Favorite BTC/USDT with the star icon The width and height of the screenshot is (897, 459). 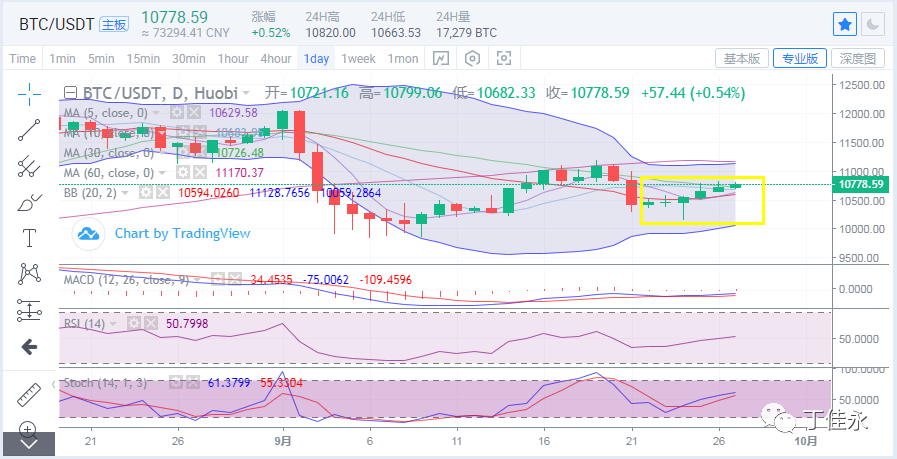pos(844,25)
